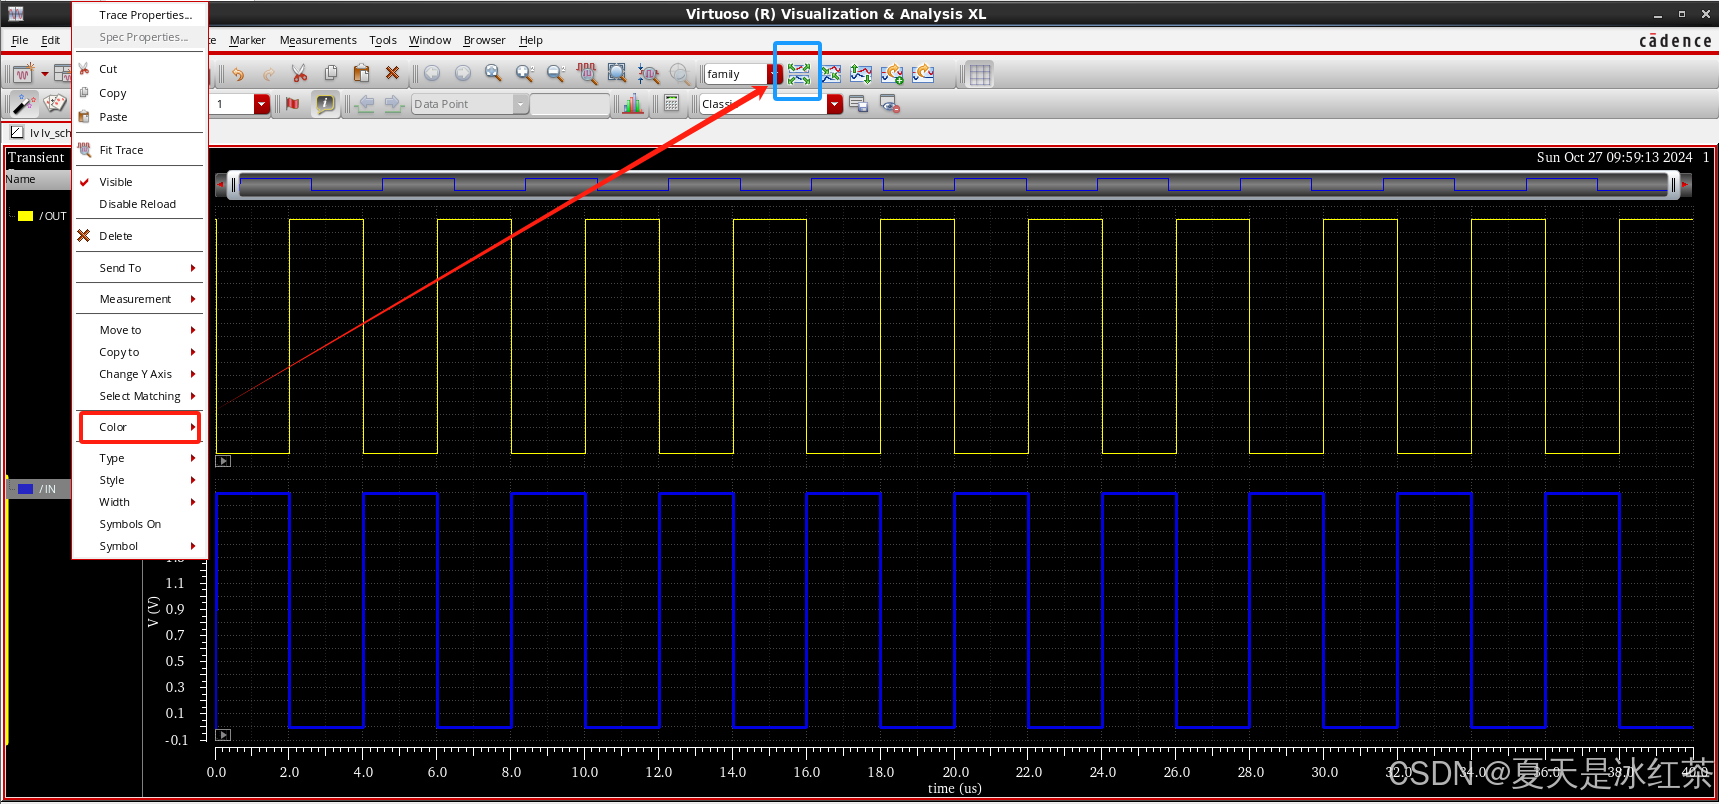
Task: Click the previous zoom back icon
Action: point(432,74)
